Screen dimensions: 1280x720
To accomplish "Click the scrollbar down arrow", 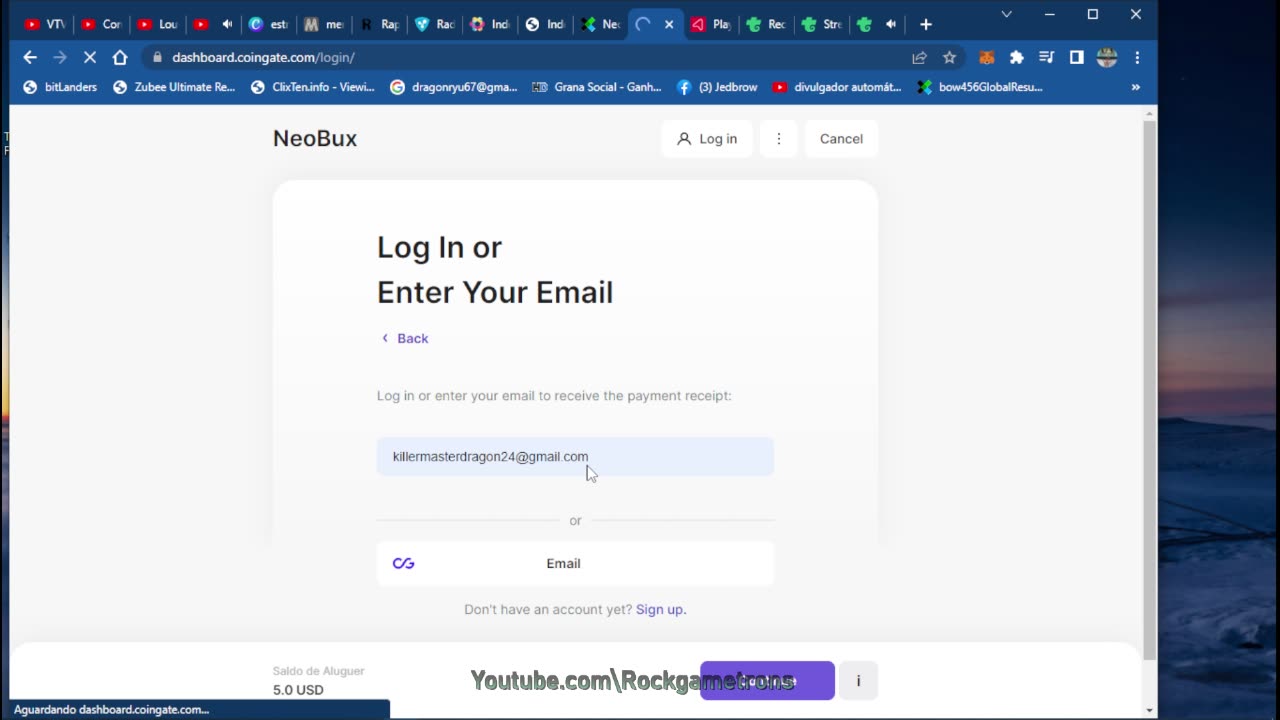I will coord(1149,711).
